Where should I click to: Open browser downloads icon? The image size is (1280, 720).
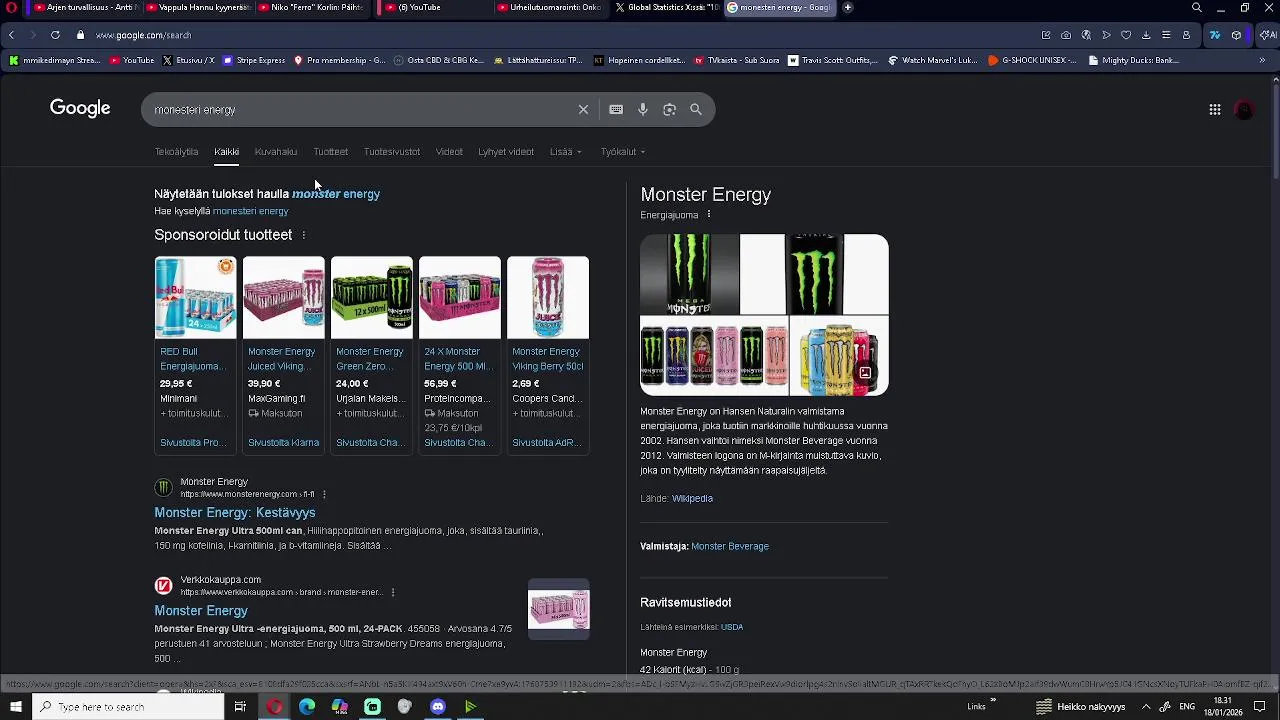pos(1146,35)
